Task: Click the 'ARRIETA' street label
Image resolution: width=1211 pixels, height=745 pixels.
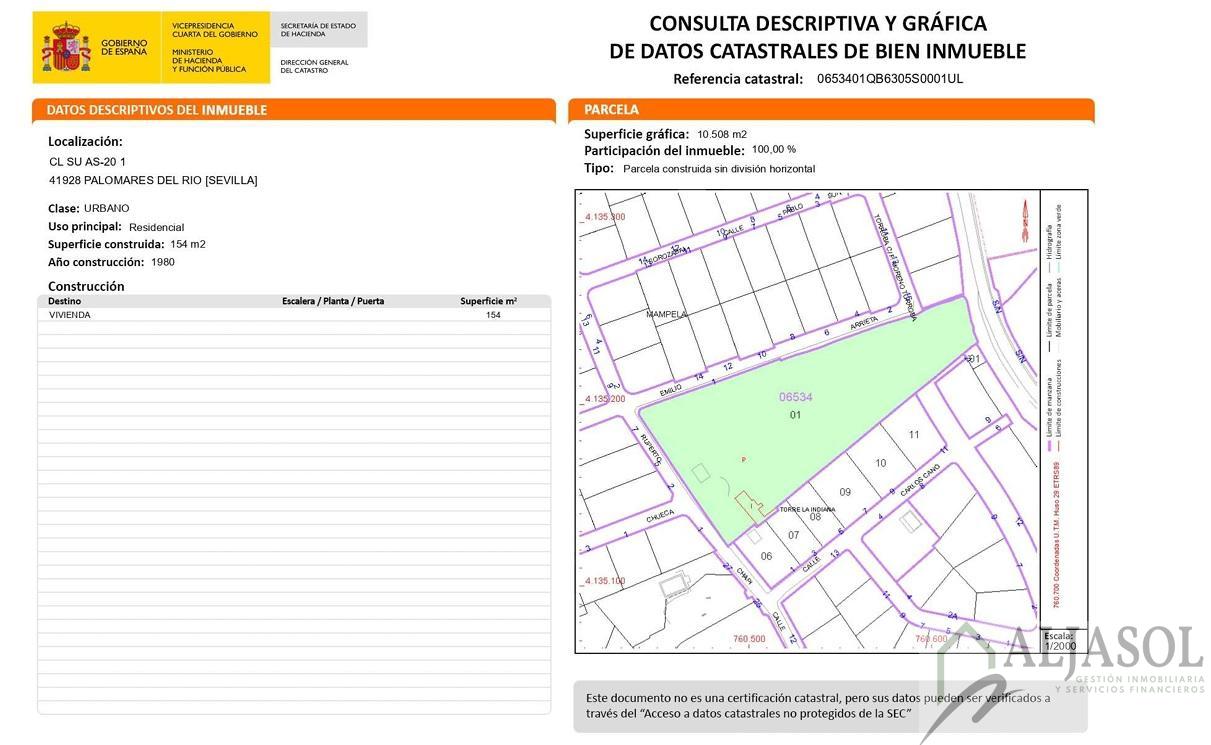Action: 864,325
